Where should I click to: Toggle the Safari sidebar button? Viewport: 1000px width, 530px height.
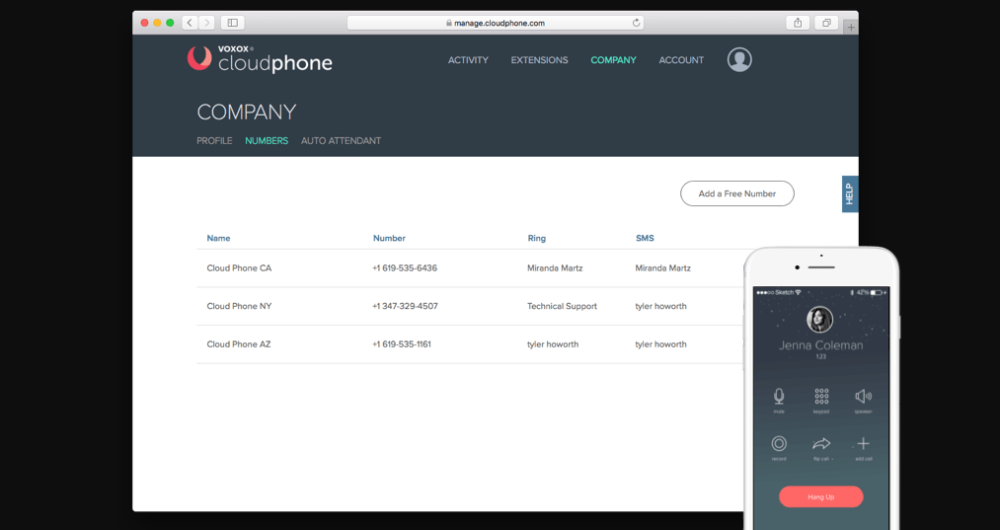[x=232, y=23]
